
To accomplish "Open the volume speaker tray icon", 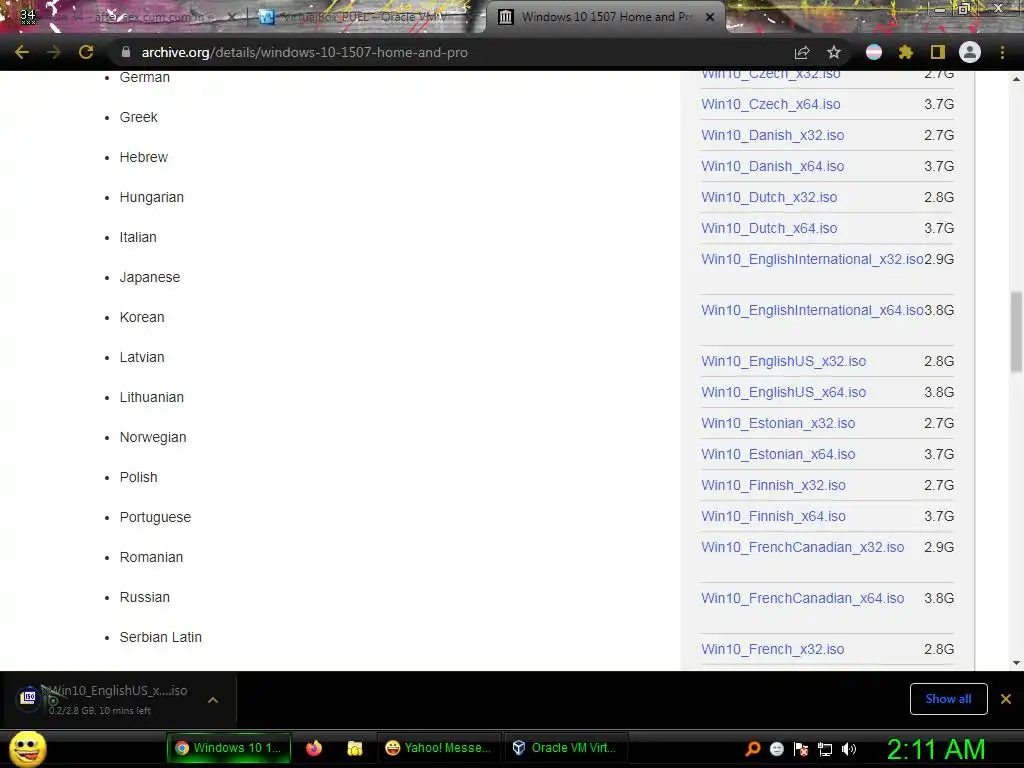I will coord(848,749).
